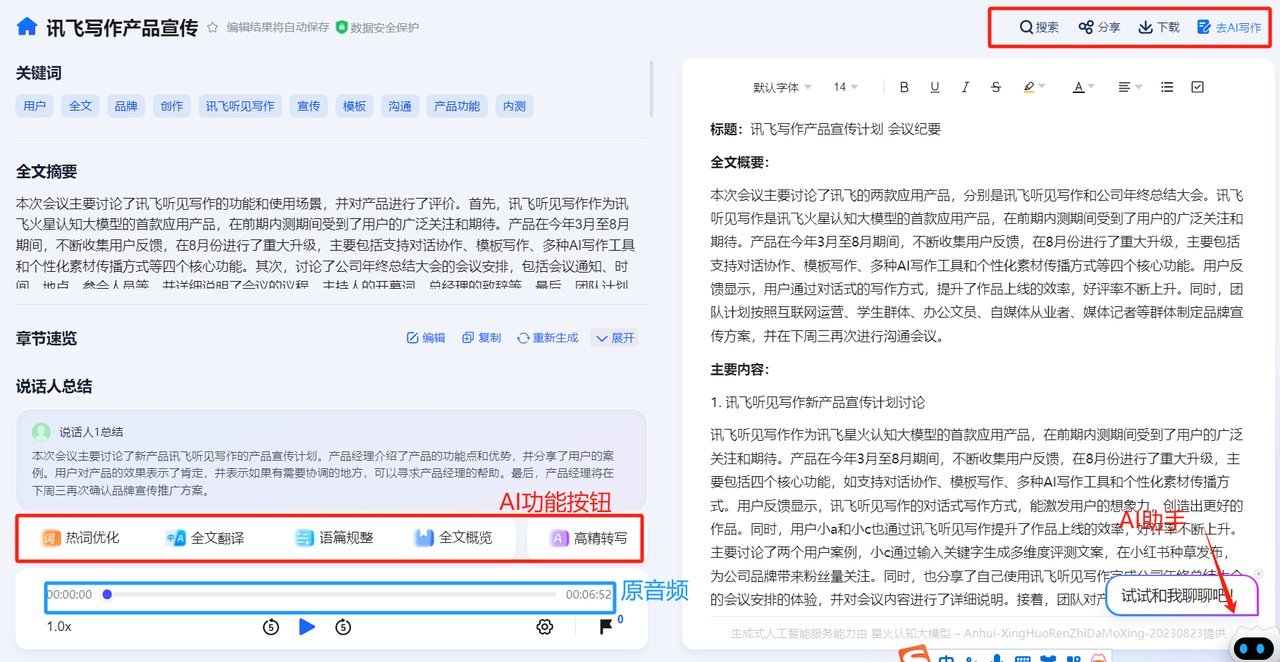This screenshot has height=662, width=1280.
Task: Select the 讯飞听见写作 keyword tag
Action: 240,106
